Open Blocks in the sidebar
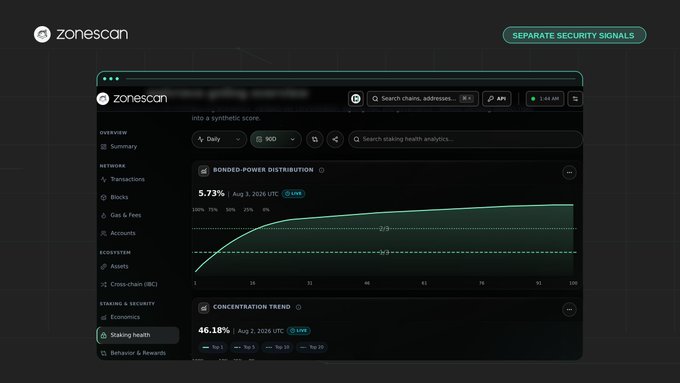The width and height of the screenshot is (680, 383). [x=138, y=197]
